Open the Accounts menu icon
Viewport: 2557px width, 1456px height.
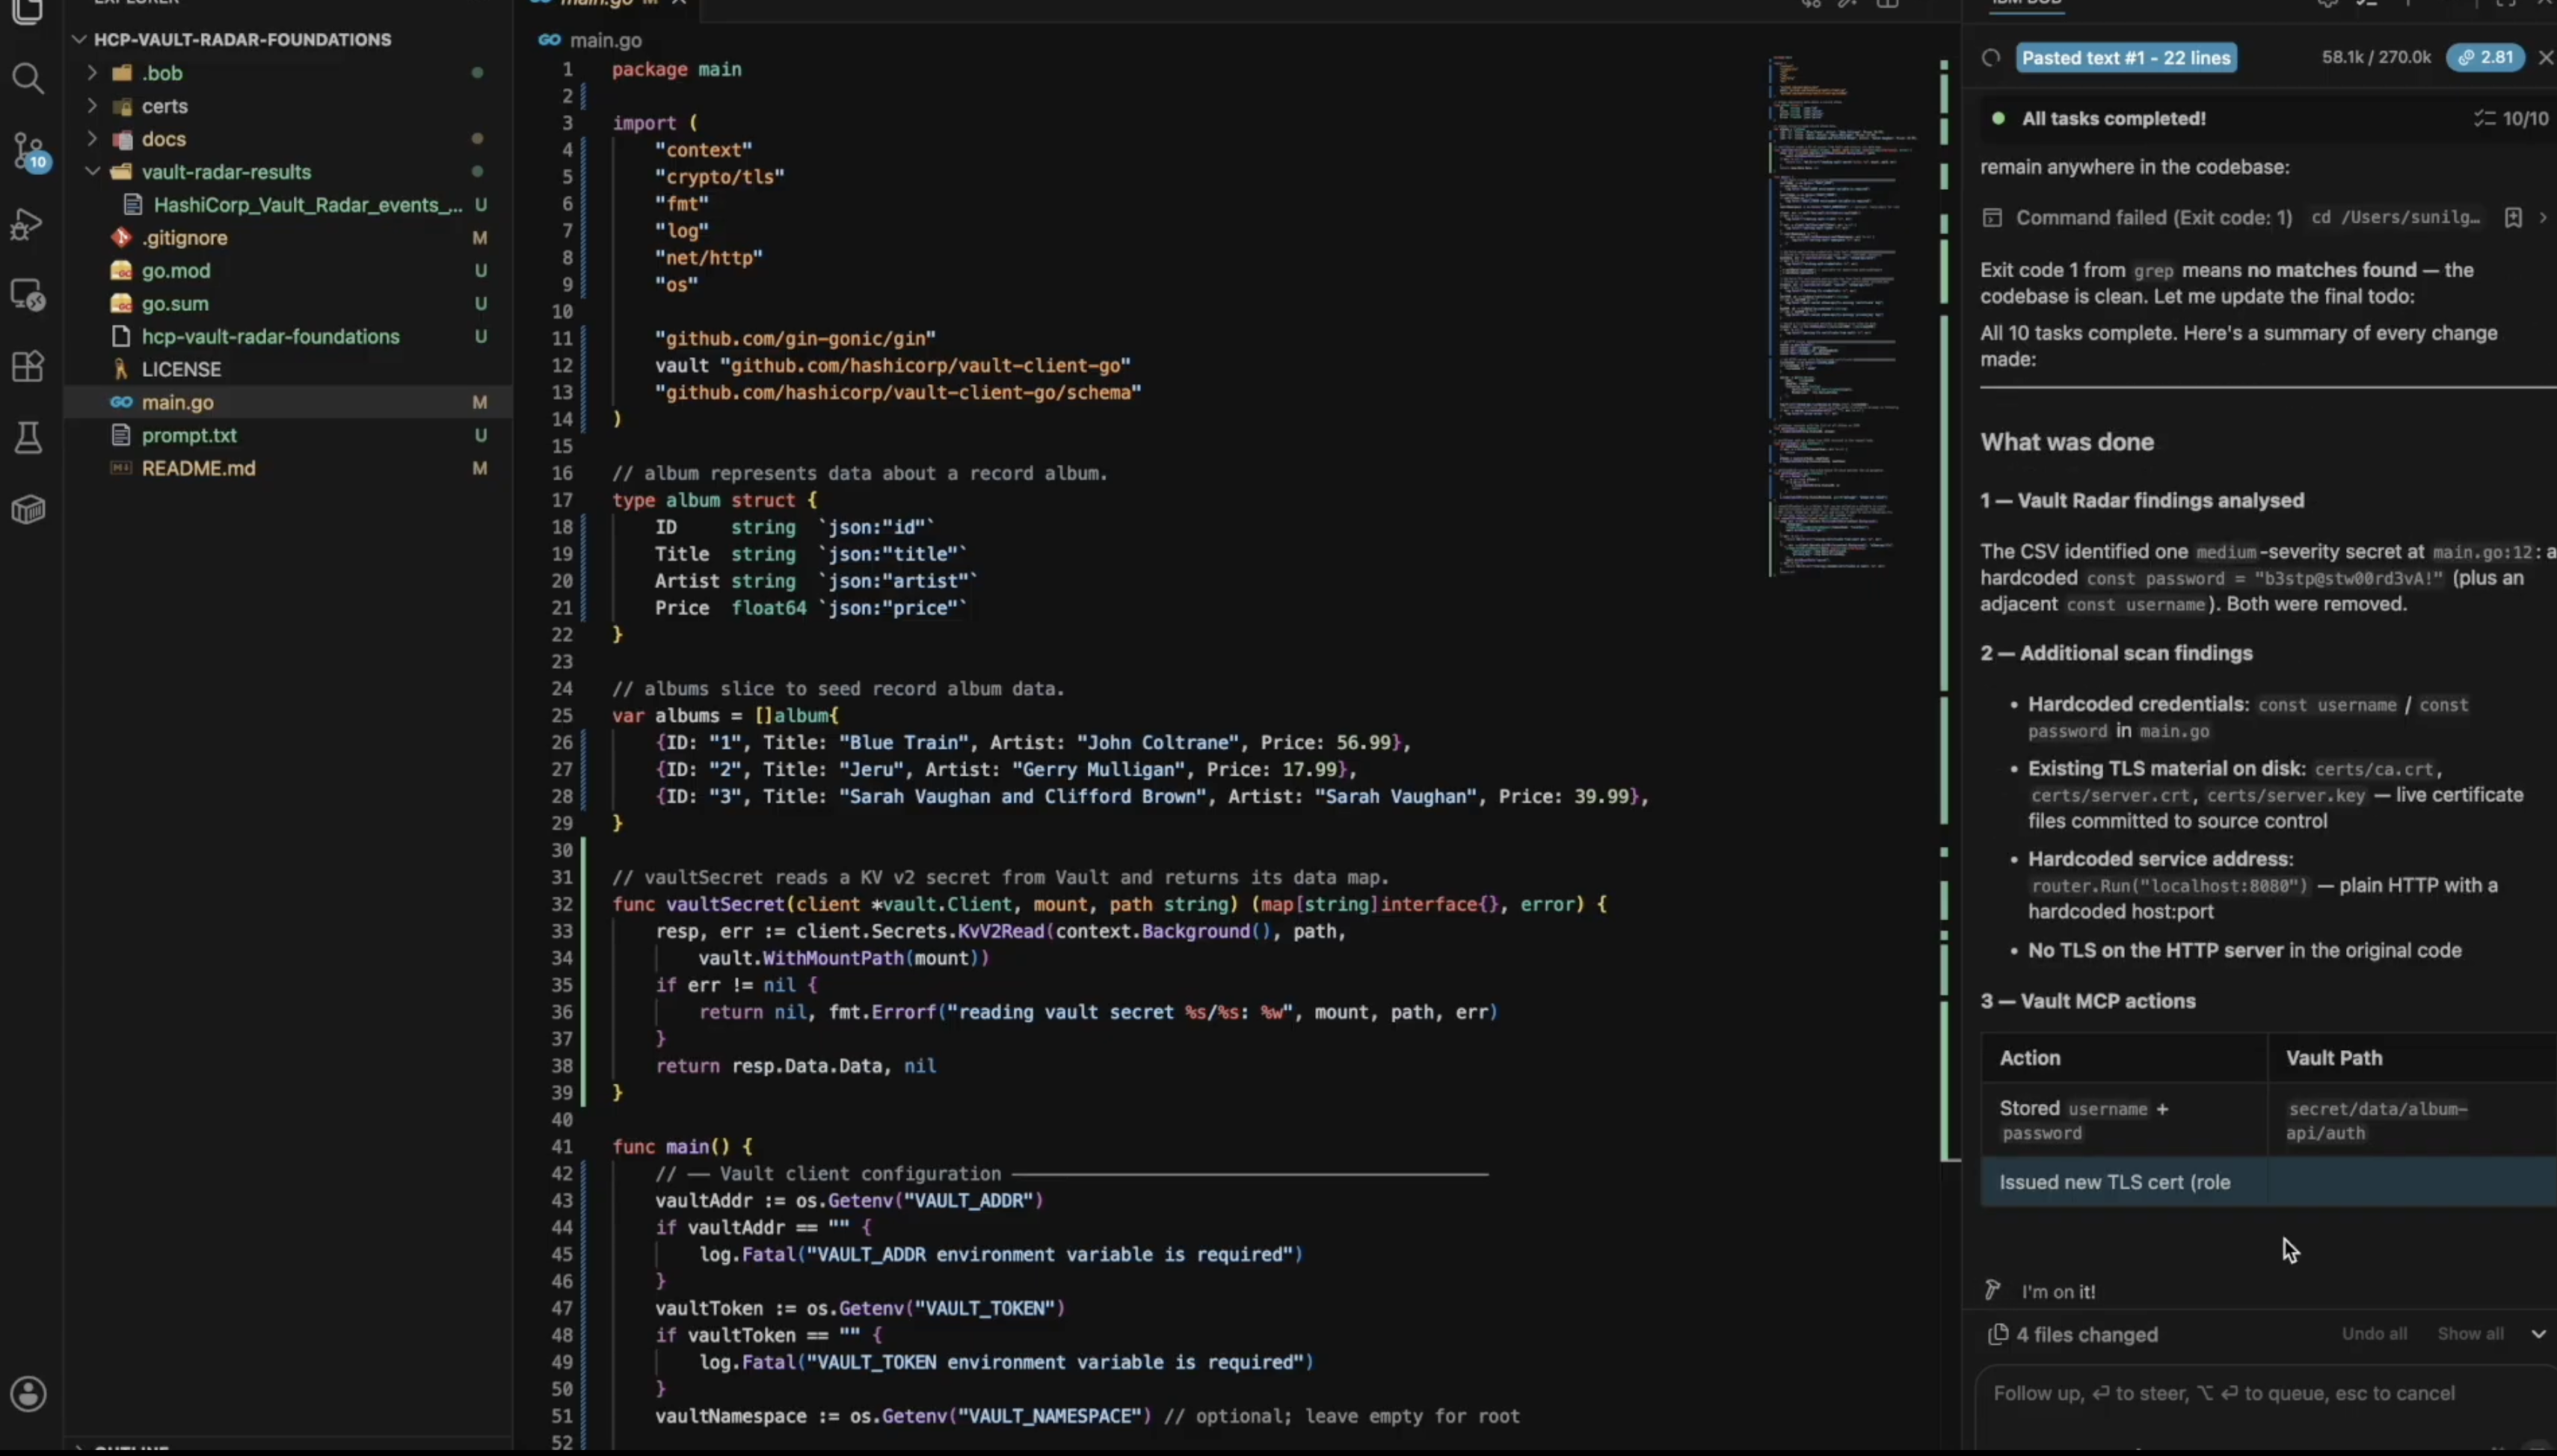28,1393
